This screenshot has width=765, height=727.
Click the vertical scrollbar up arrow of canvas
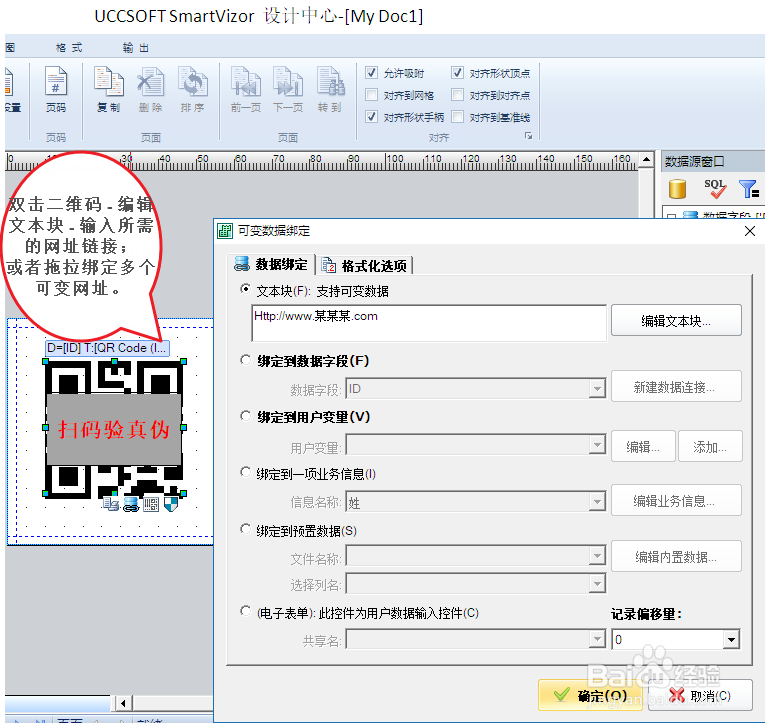pyautogui.click(x=646, y=160)
